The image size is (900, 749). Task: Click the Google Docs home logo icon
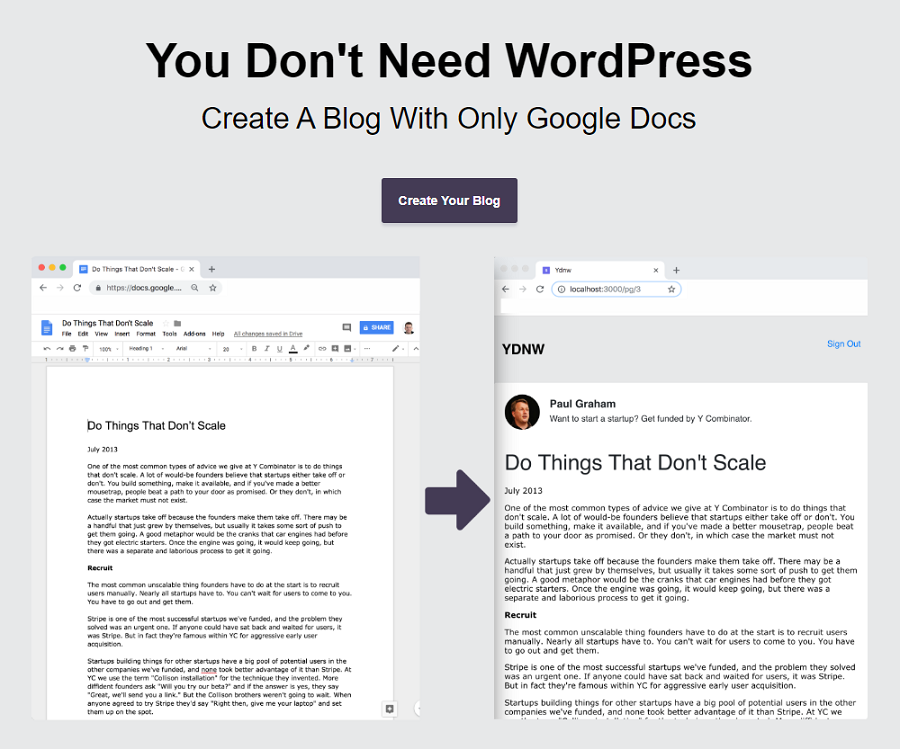point(46,328)
